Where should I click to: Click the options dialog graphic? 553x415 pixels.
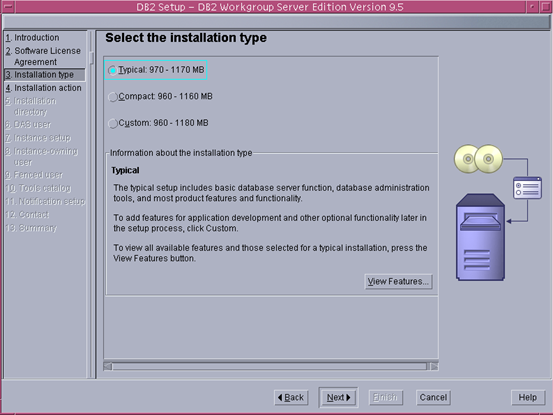(x=528, y=188)
